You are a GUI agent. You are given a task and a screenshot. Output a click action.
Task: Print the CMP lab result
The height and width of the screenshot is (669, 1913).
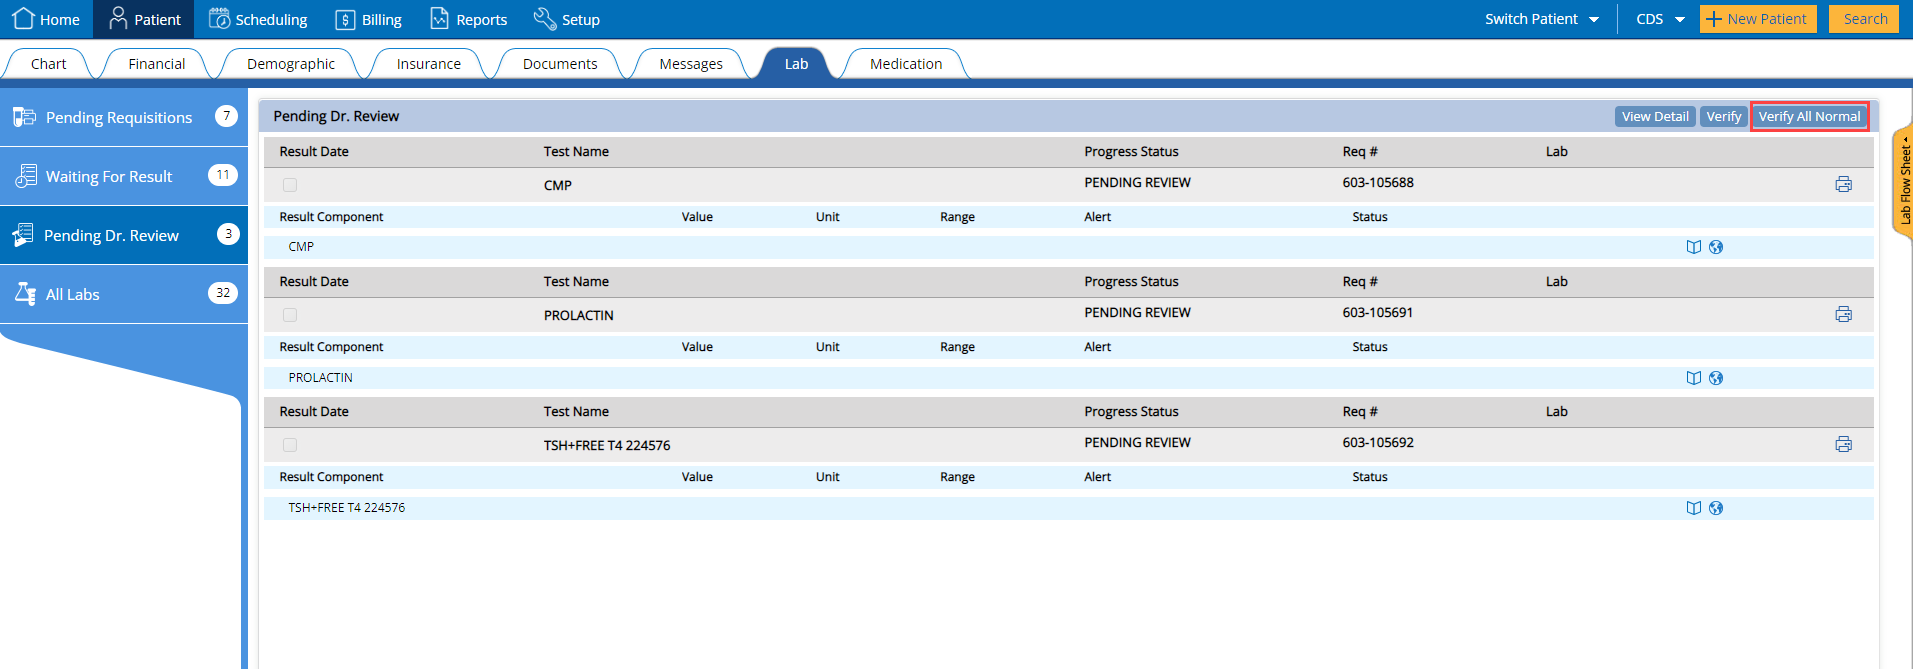click(x=1843, y=184)
